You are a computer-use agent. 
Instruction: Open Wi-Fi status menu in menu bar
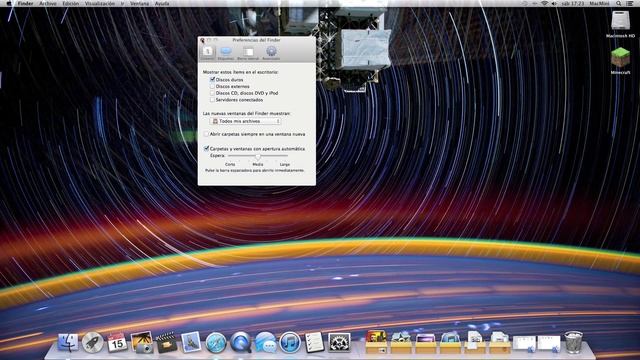544,3
